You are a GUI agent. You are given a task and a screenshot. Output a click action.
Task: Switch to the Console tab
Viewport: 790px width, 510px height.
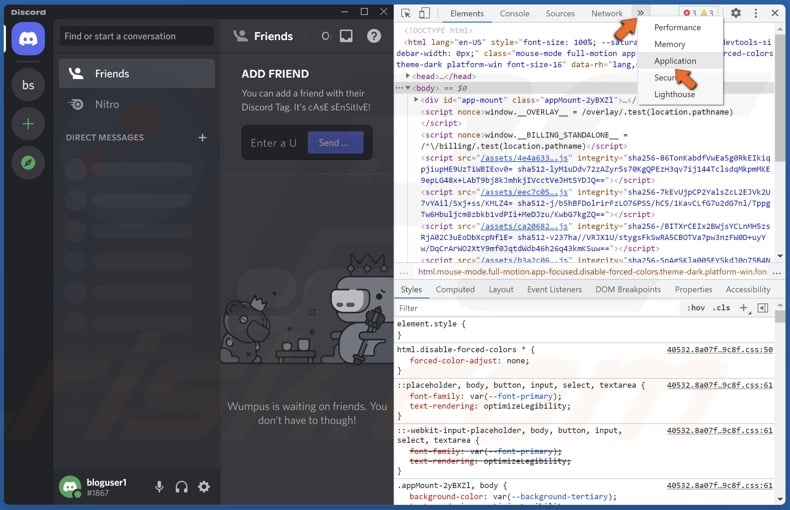tap(514, 14)
